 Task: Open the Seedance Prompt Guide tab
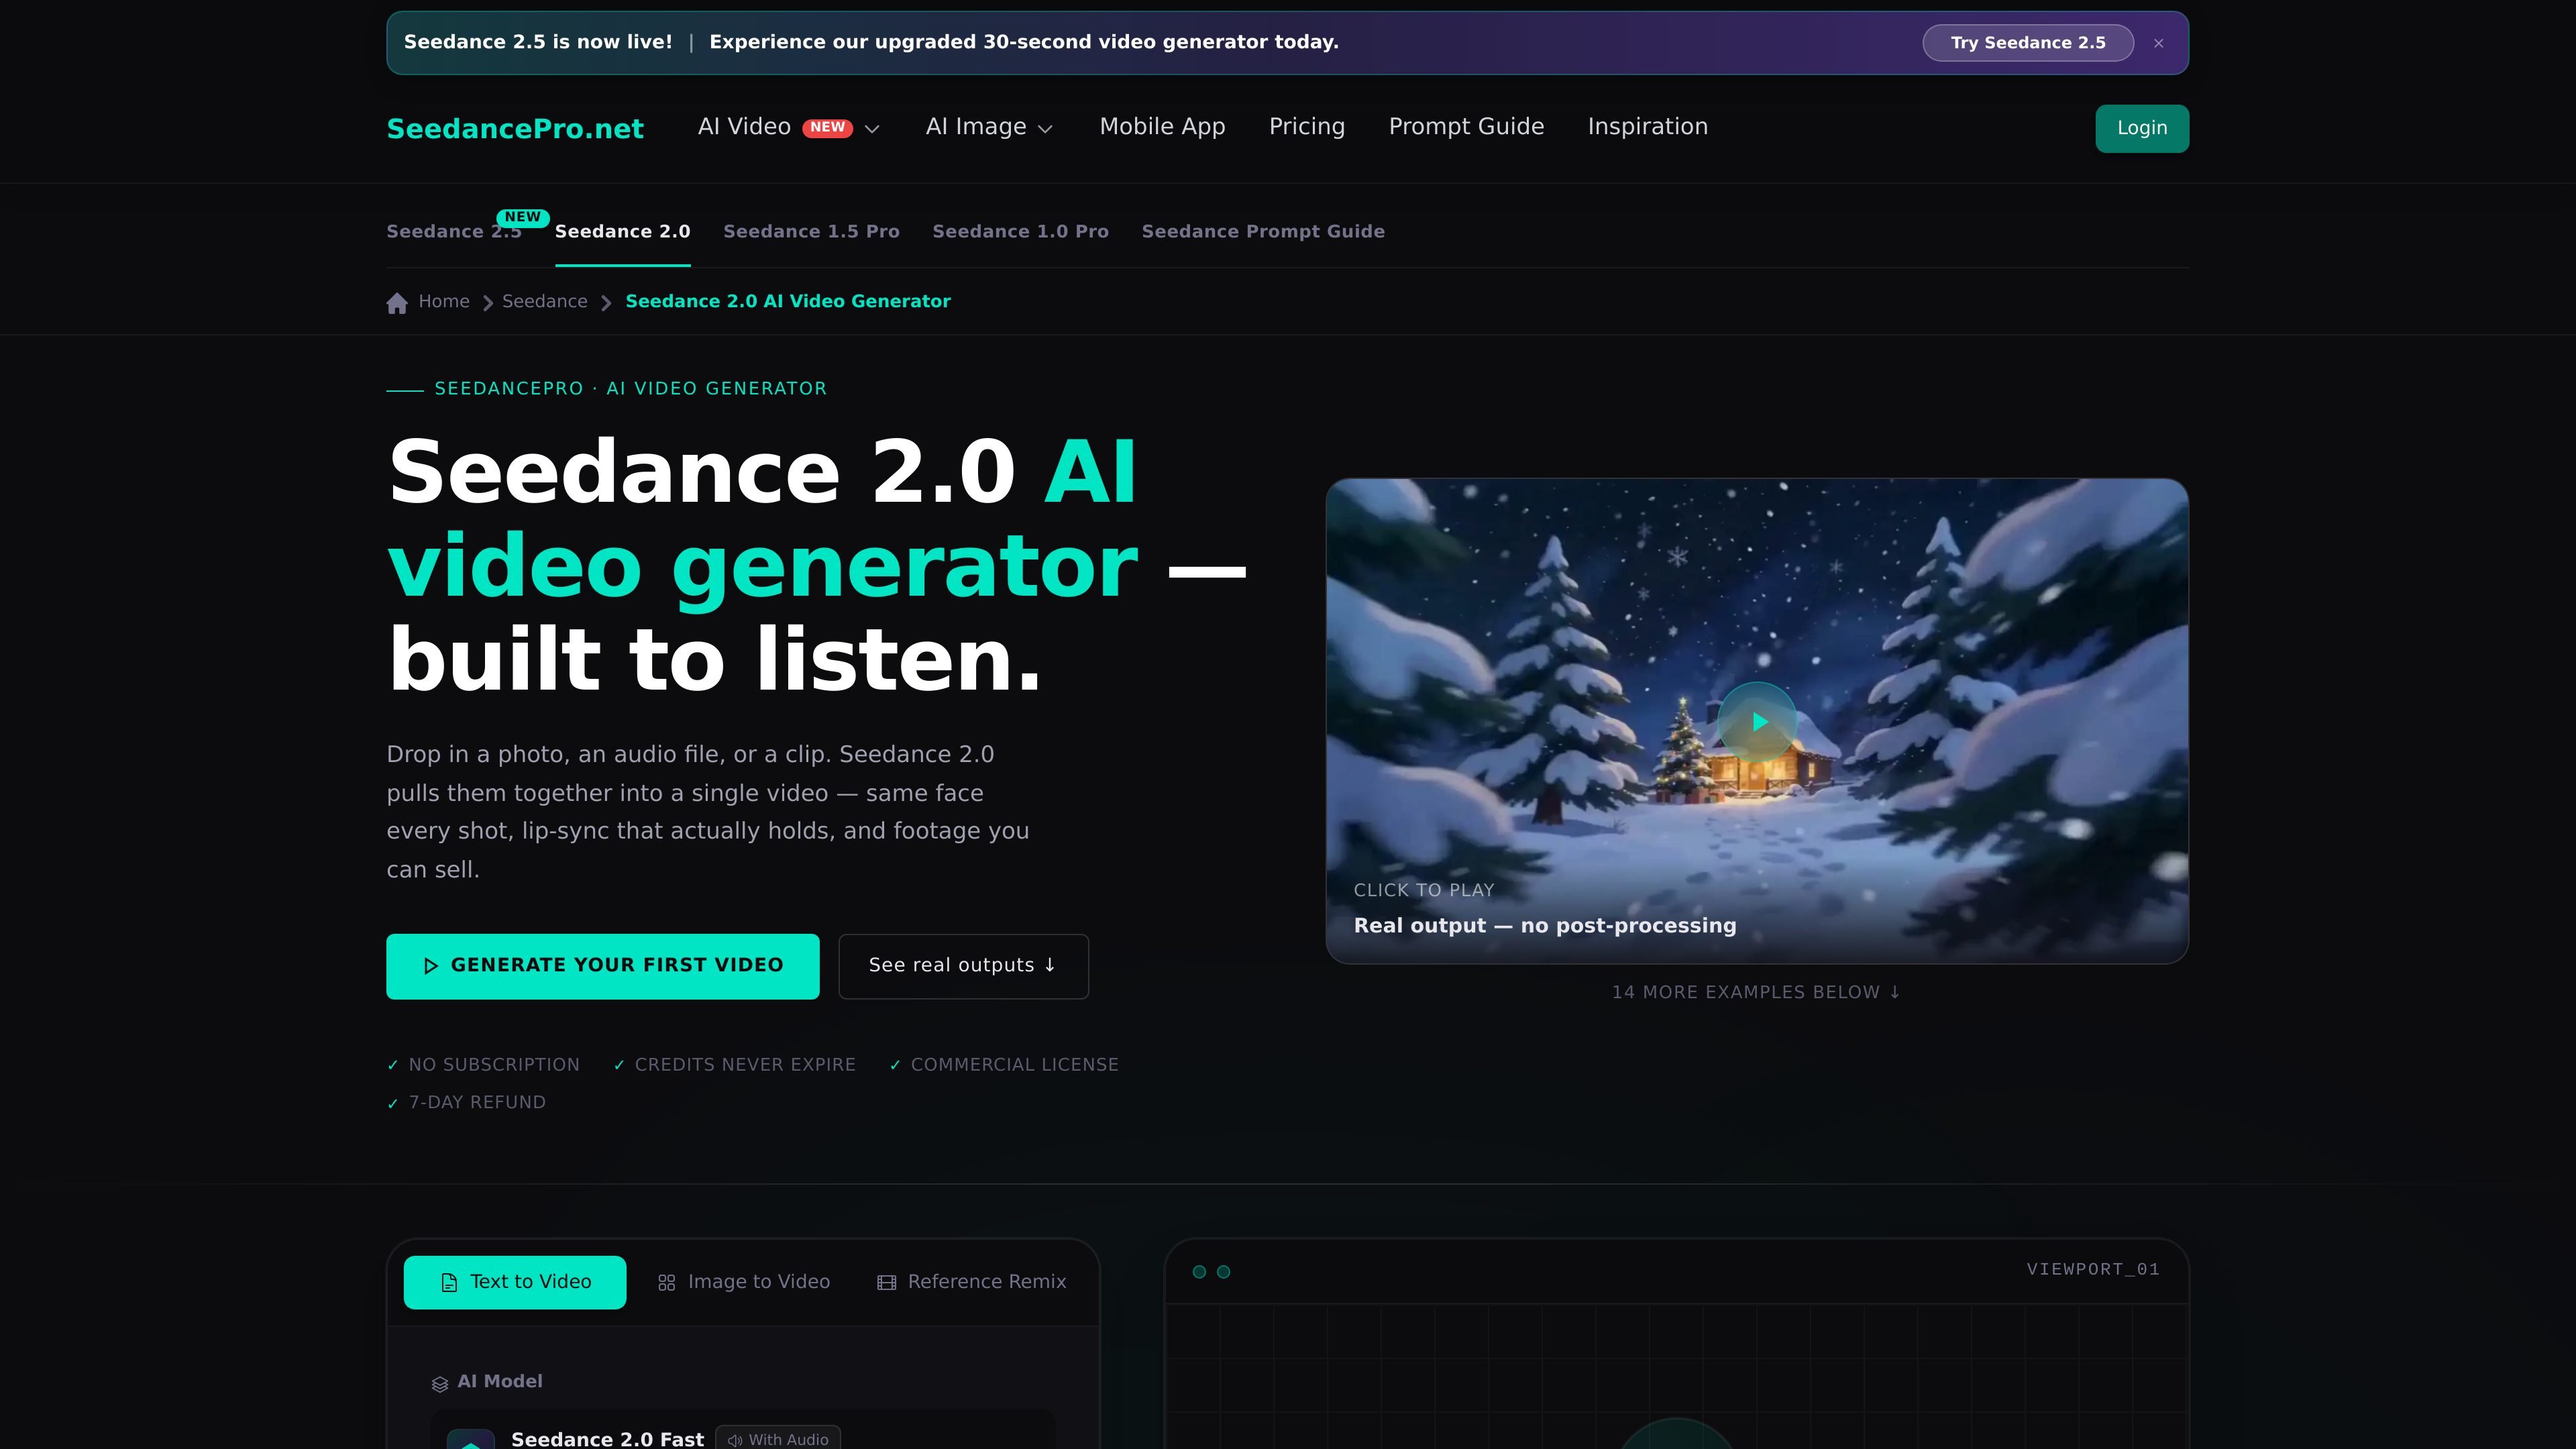point(1263,232)
